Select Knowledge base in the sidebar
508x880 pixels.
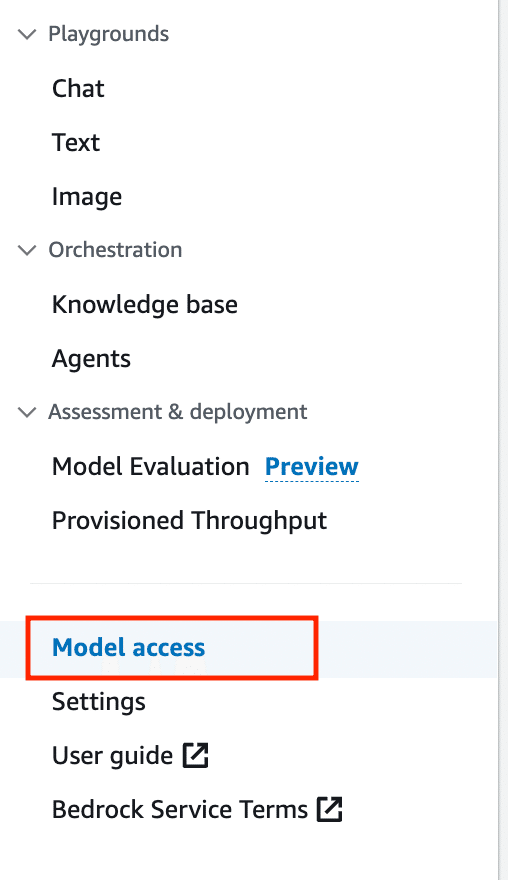[x=145, y=305]
